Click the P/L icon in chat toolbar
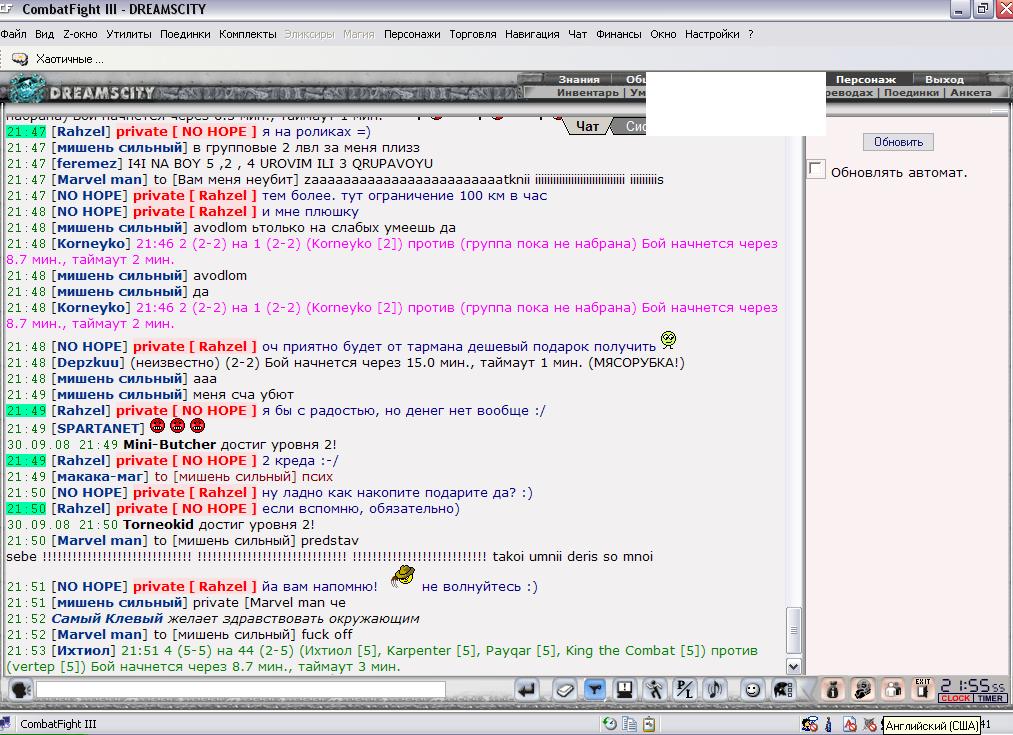This screenshot has width=1013, height=735. tap(684, 690)
